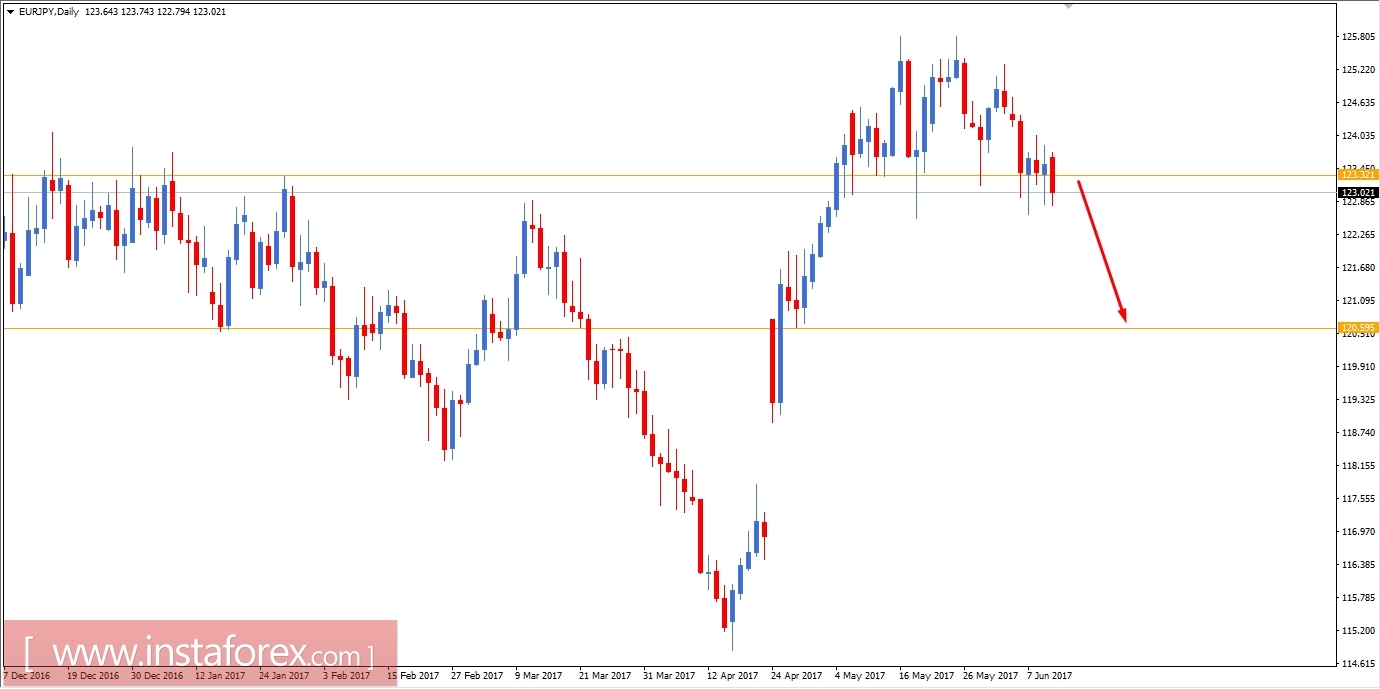The image size is (1380, 689).
Task: Click the 118.740 price axis label
Action: click(1360, 433)
